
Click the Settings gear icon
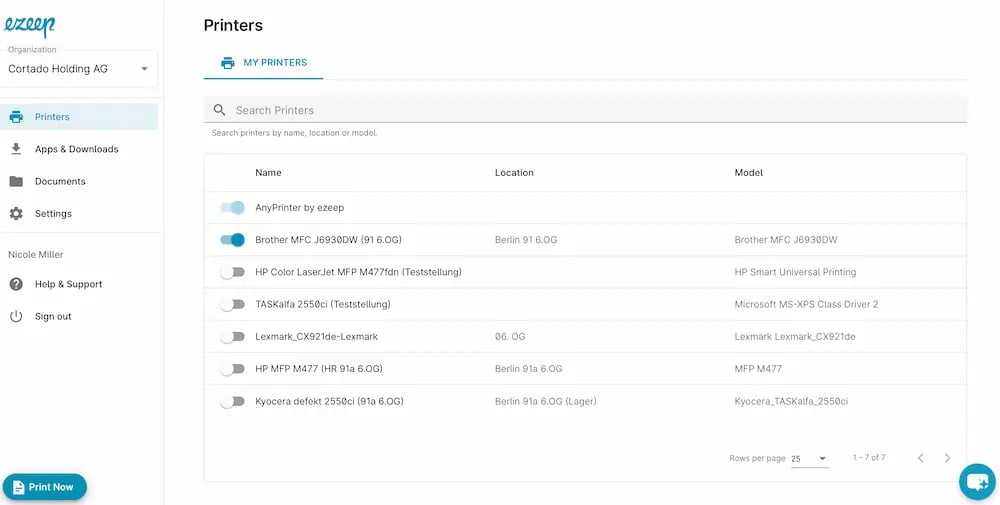(x=16, y=213)
